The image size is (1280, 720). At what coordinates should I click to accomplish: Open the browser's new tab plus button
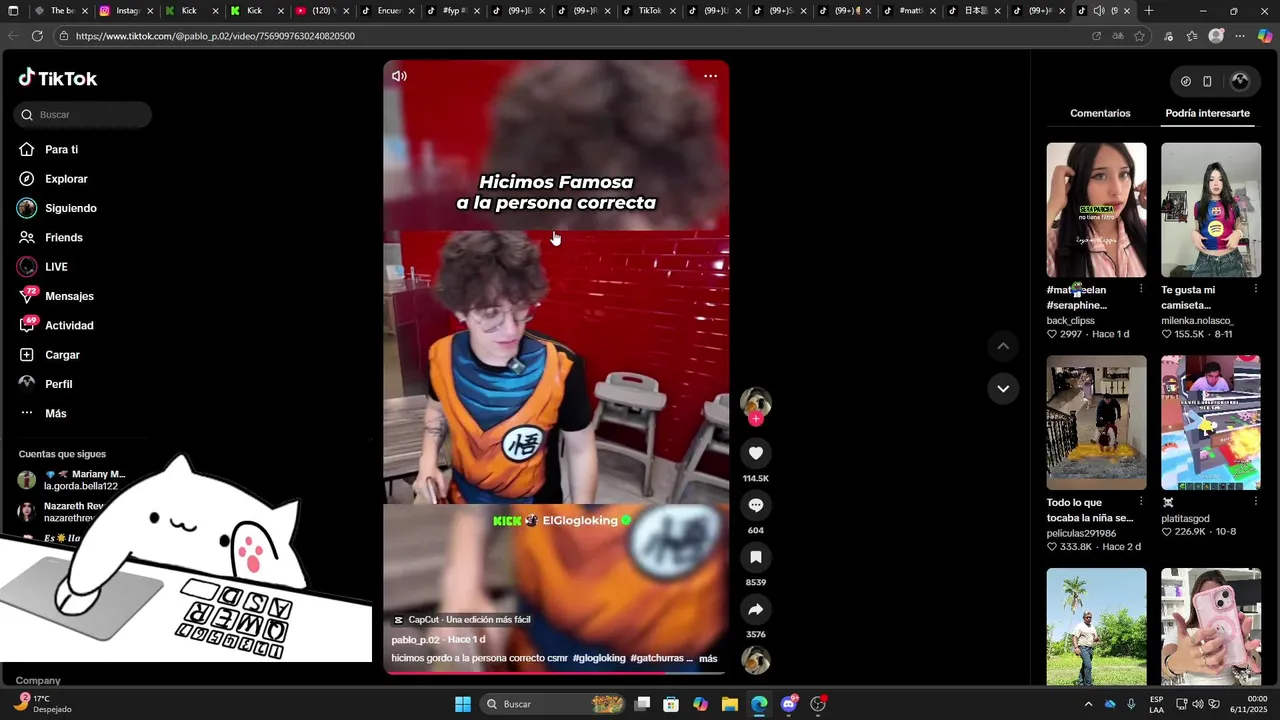click(x=1148, y=11)
